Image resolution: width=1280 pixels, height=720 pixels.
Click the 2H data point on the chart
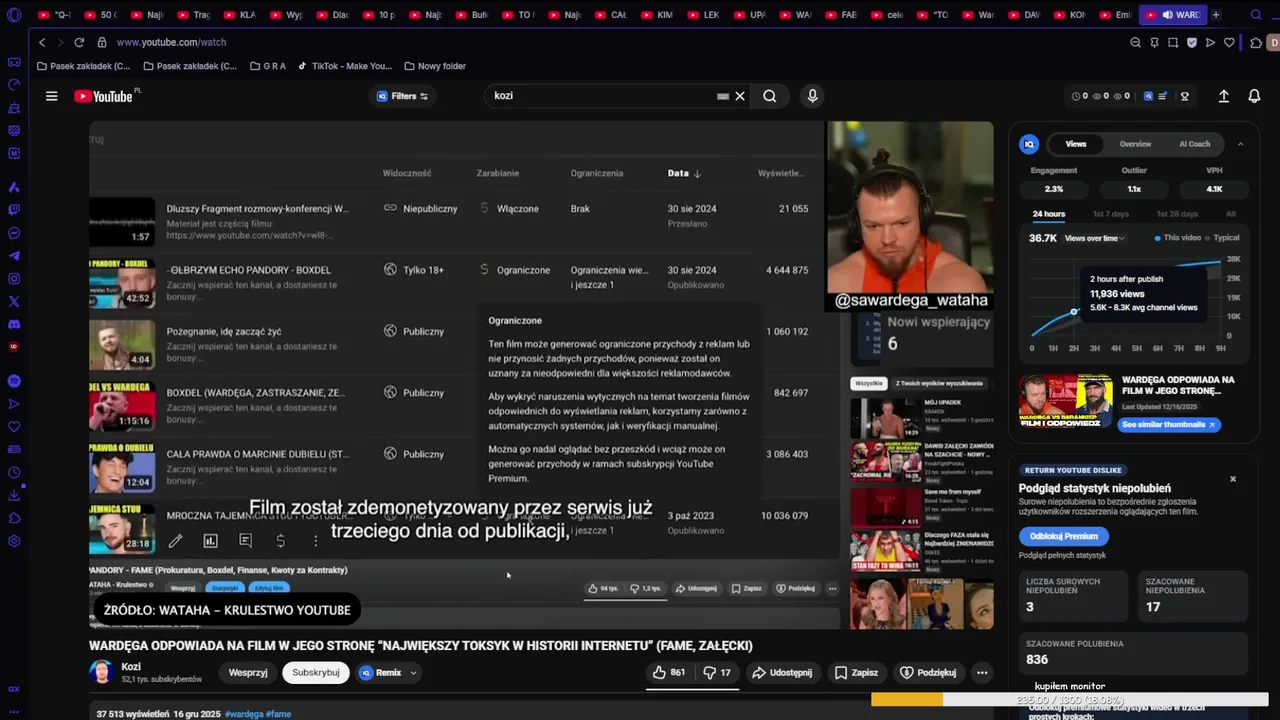coord(1074,312)
